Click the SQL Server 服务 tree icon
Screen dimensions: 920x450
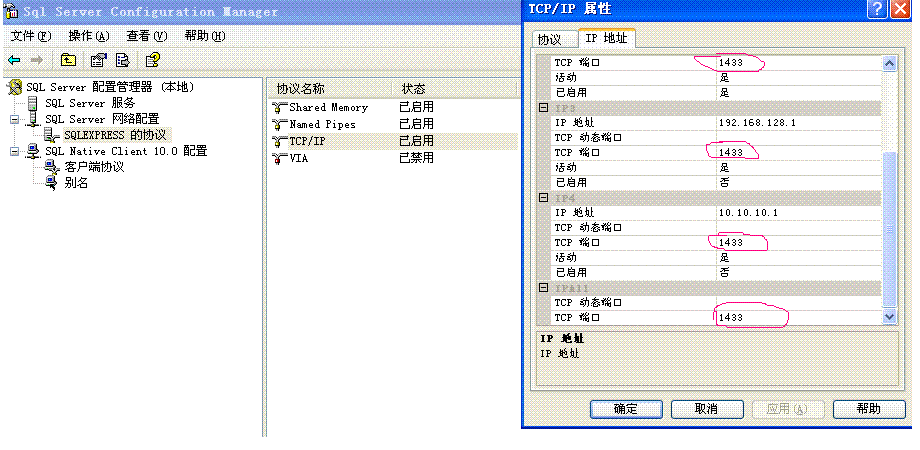click(33, 103)
